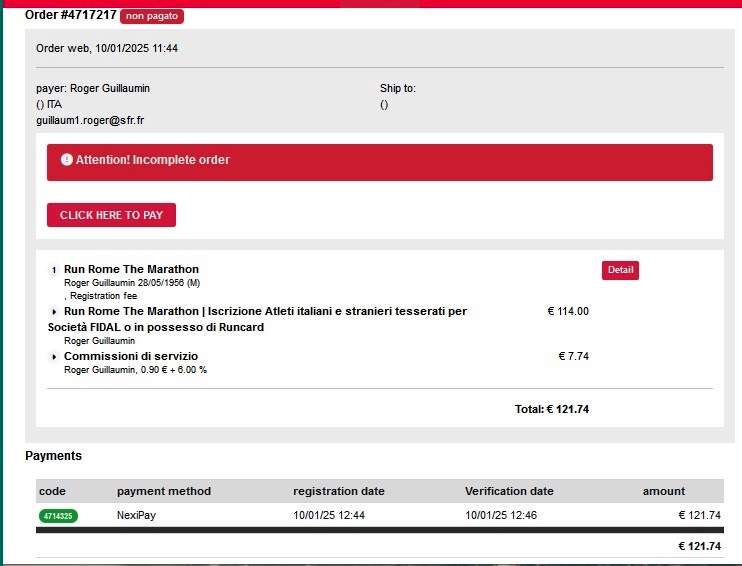This screenshot has height=566, width=742.
Task: Expand the Iscrizione Atleti italiani registration line
Action: 54,312
